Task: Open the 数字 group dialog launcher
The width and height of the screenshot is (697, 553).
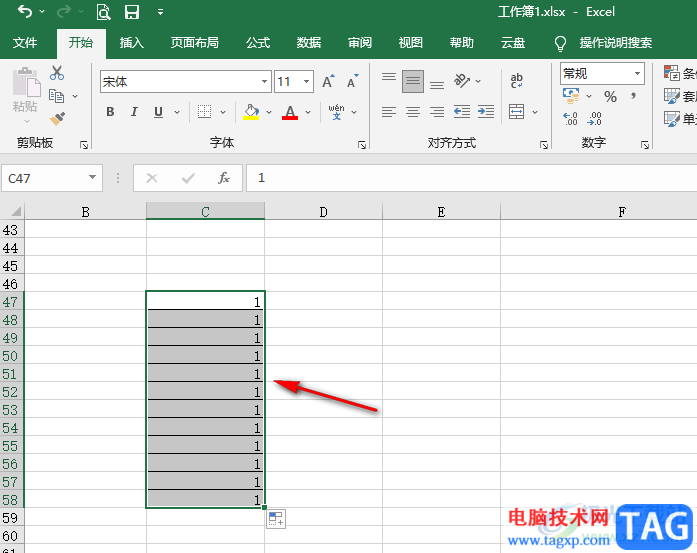Action: click(645, 145)
